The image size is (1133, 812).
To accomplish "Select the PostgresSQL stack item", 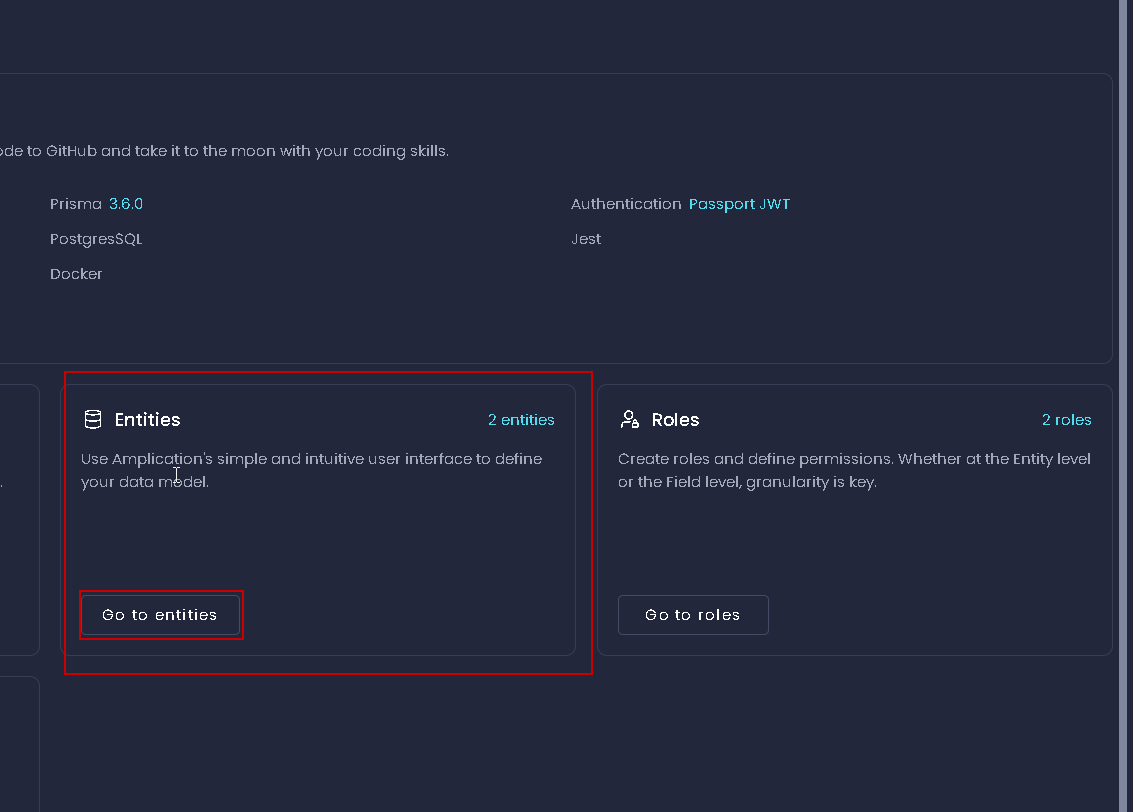I will pyautogui.click(x=96, y=238).
